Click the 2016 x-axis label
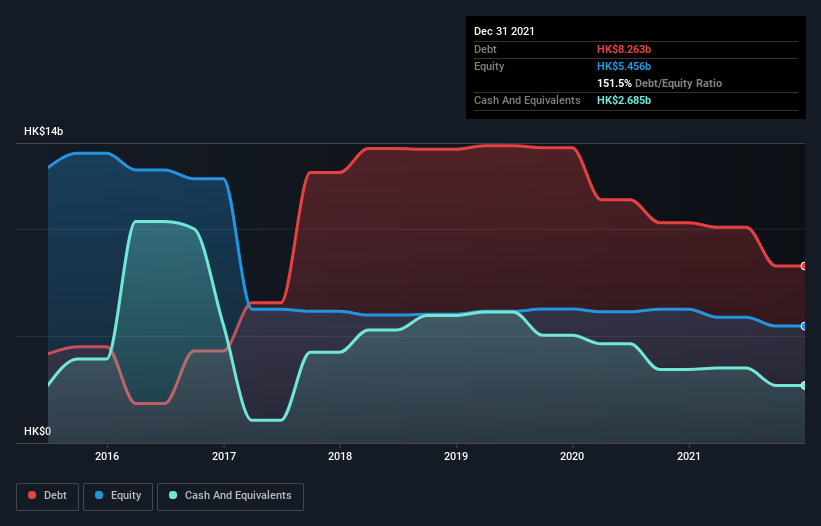The width and height of the screenshot is (821, 526). [107, 456]
